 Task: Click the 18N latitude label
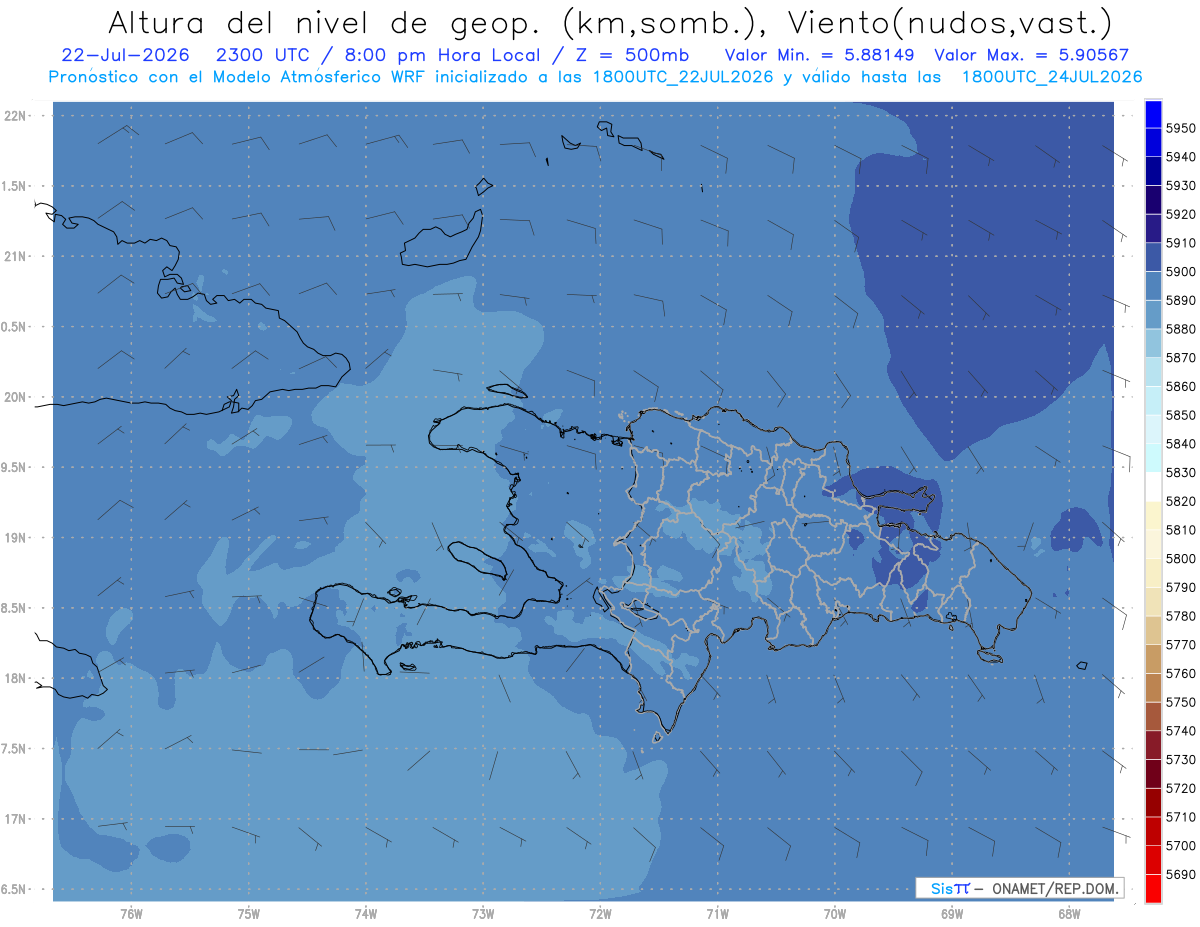pos(17,678)
